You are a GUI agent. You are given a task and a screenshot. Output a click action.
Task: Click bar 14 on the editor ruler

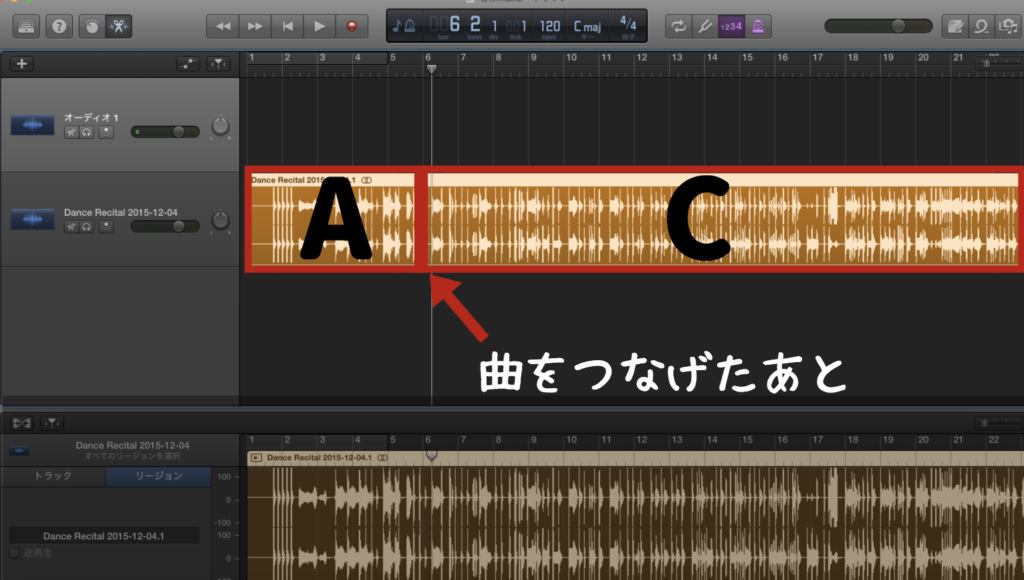pyautogui.click(x=712, y=440)
